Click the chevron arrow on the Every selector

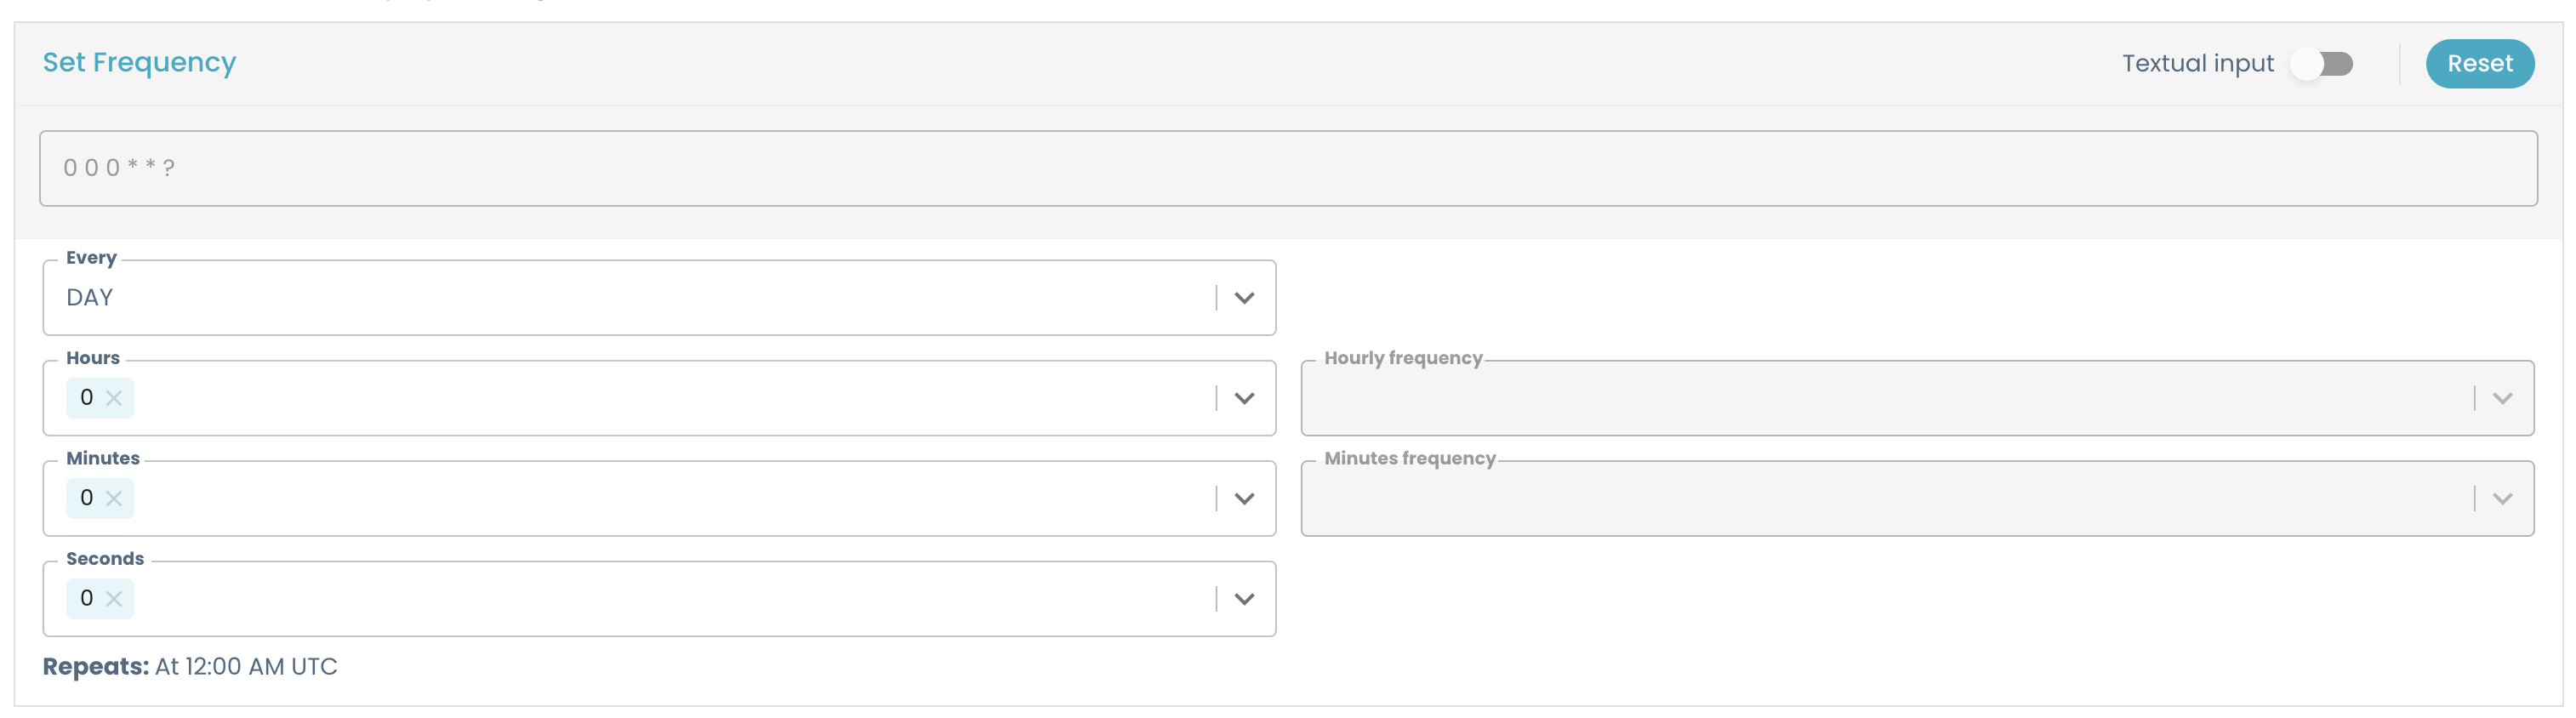(1243, 297)
